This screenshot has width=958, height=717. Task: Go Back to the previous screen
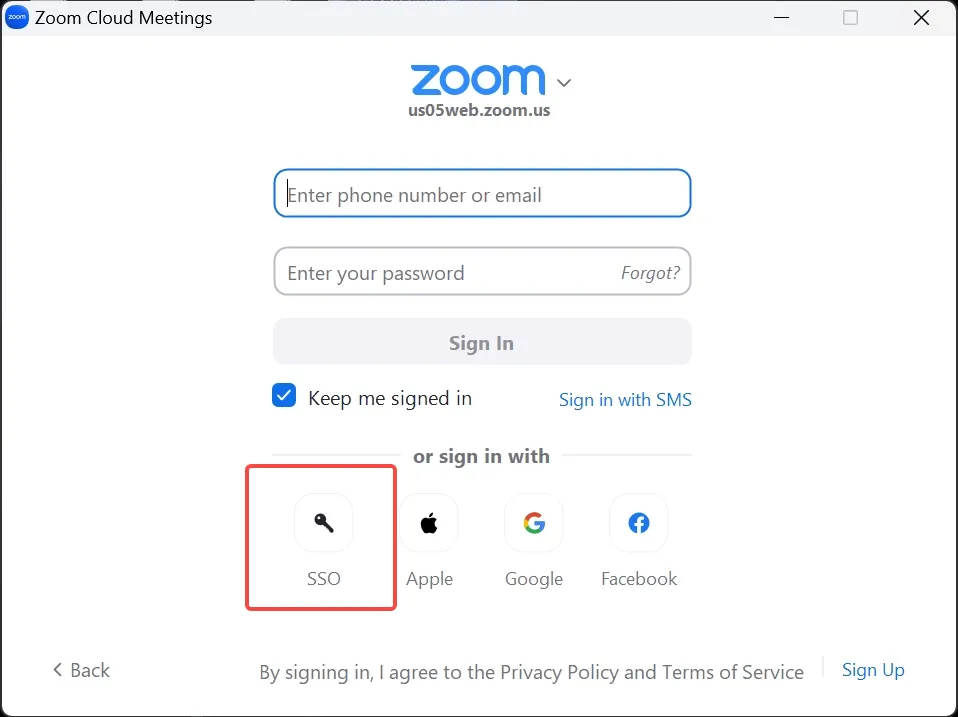point(81,670)
